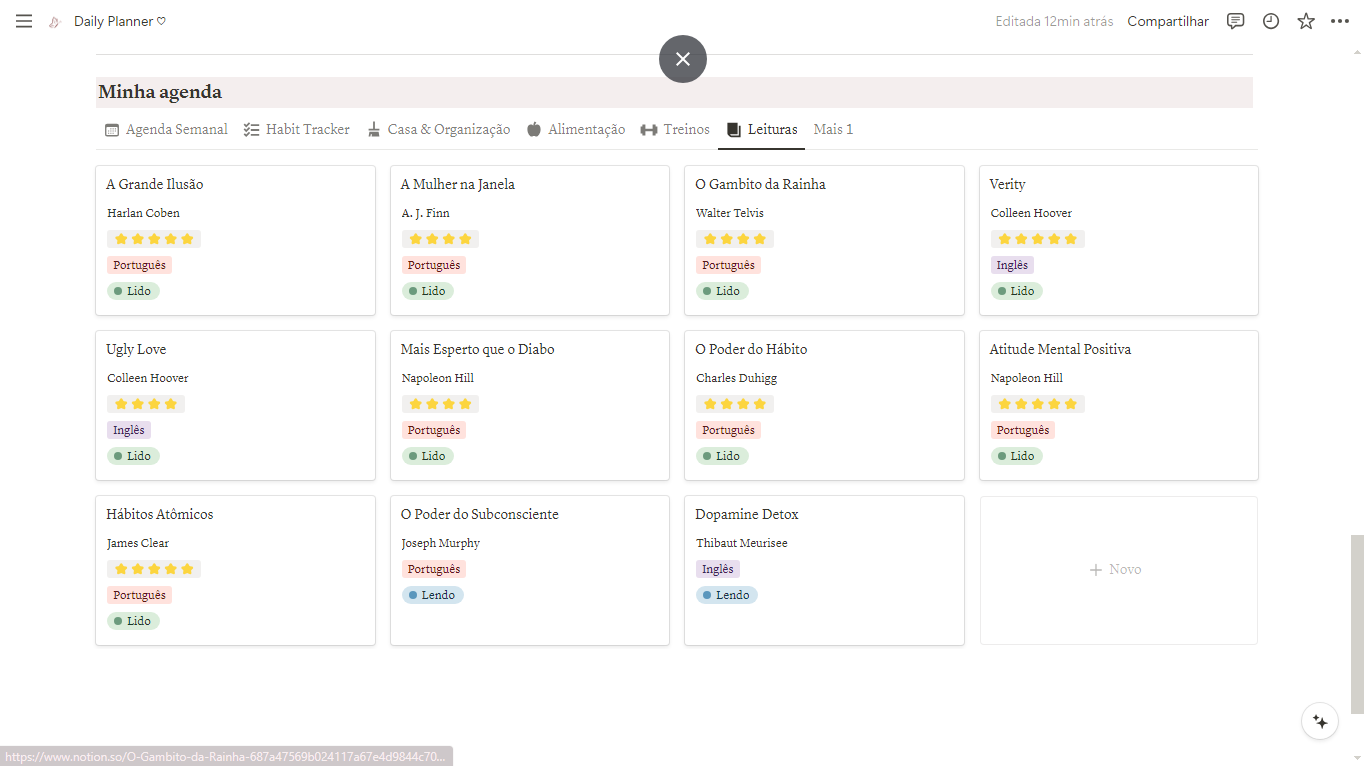Switch to the Habit Tracker tab
The height and width of the screenshot is (766, 1365).
297,130
